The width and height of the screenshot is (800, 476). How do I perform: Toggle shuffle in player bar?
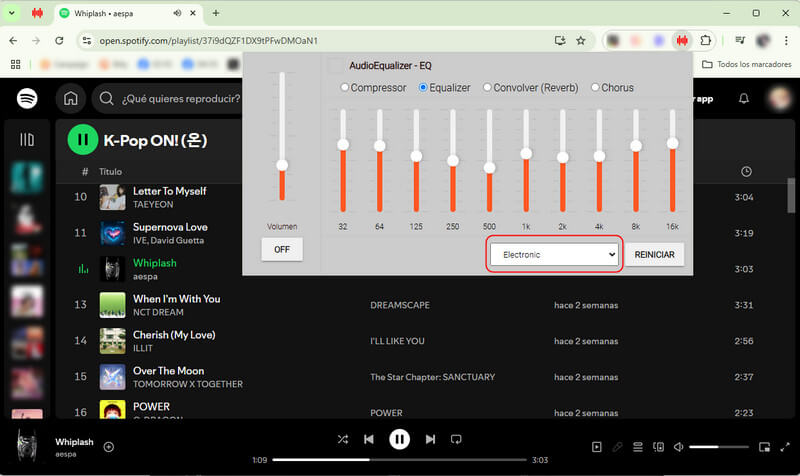point(343,439)
